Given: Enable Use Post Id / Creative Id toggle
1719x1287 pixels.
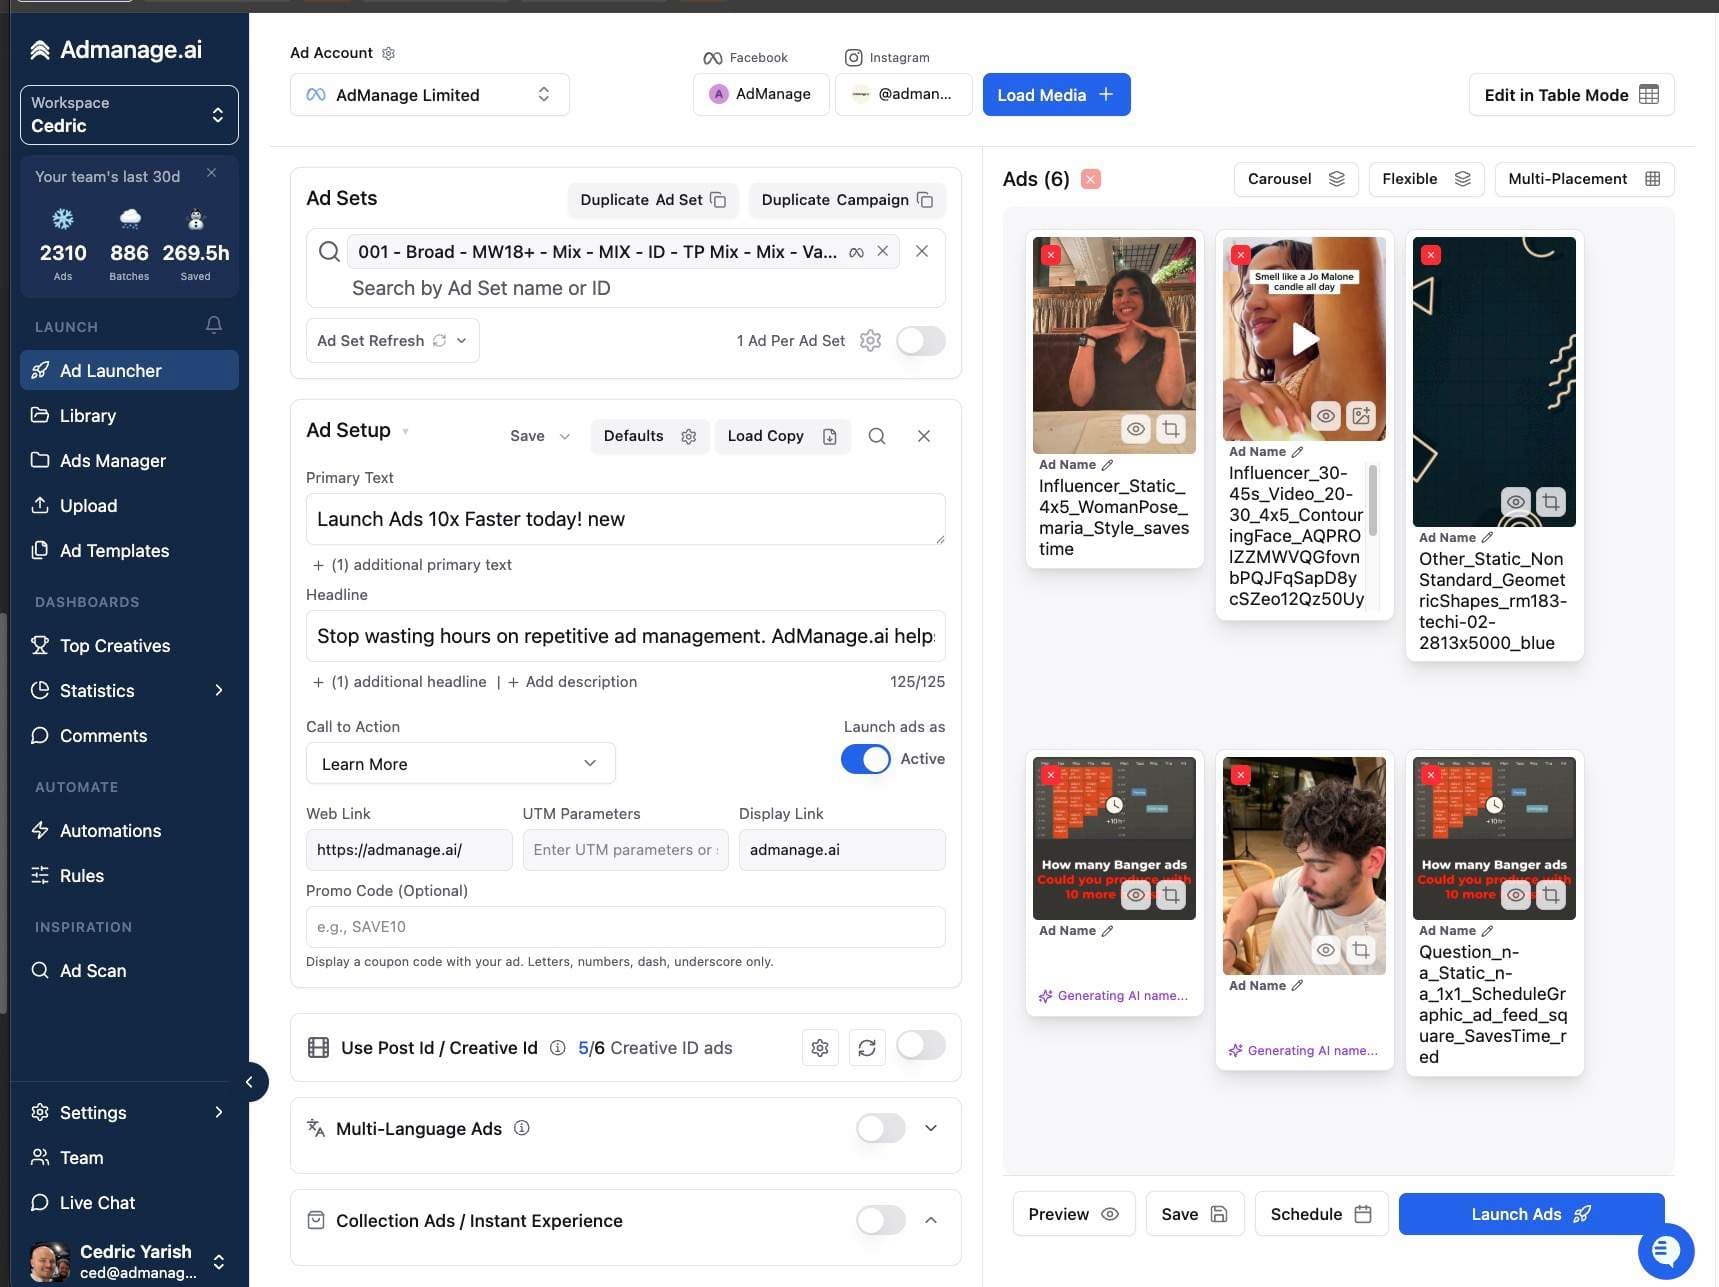Looking at the screenshot, I should (919, 1045).
